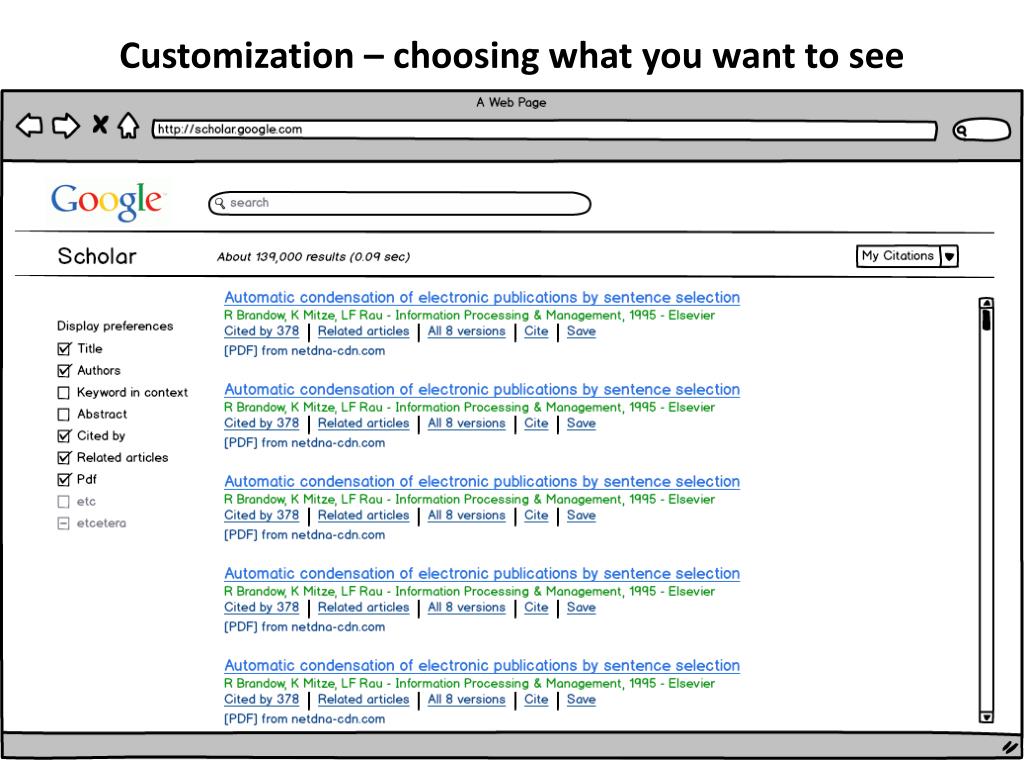Click the Google logo
This screenshot has width=1024, height=768.
(x=107, y=201)
